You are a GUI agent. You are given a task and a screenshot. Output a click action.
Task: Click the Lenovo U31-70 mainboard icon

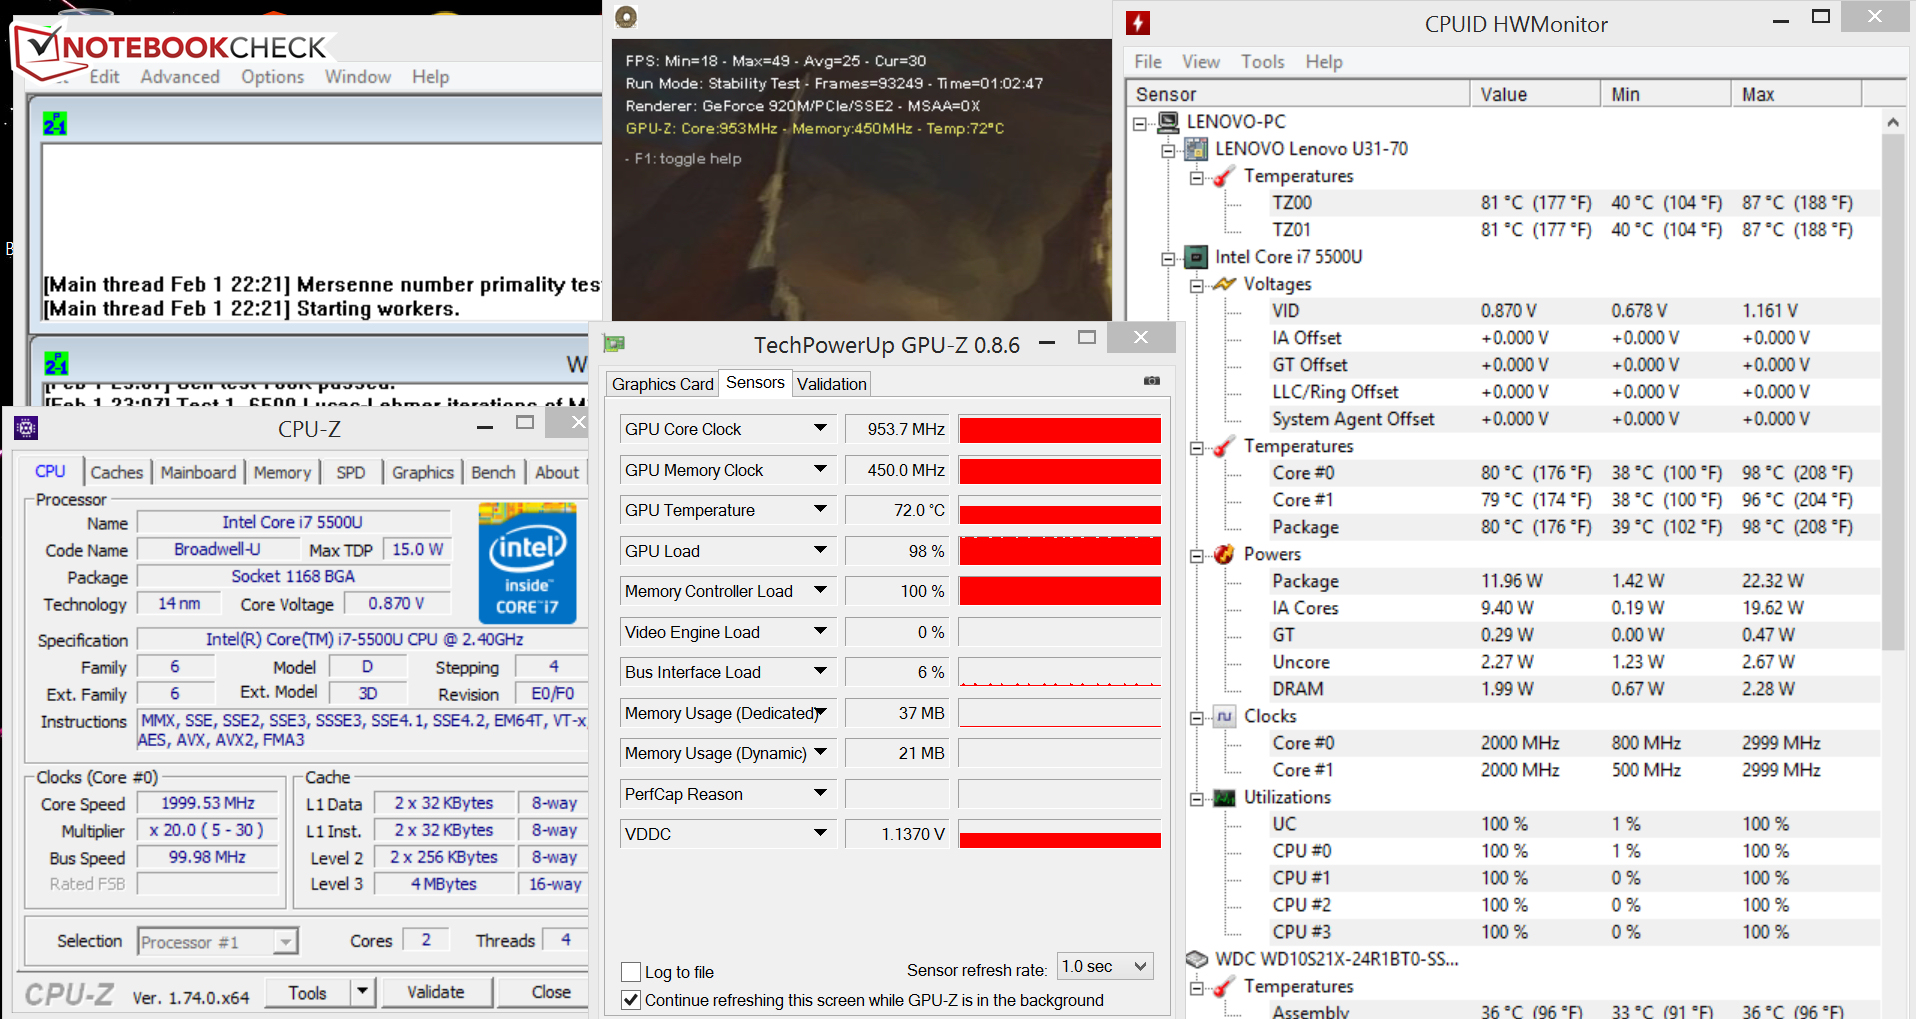click(1196, 149)
